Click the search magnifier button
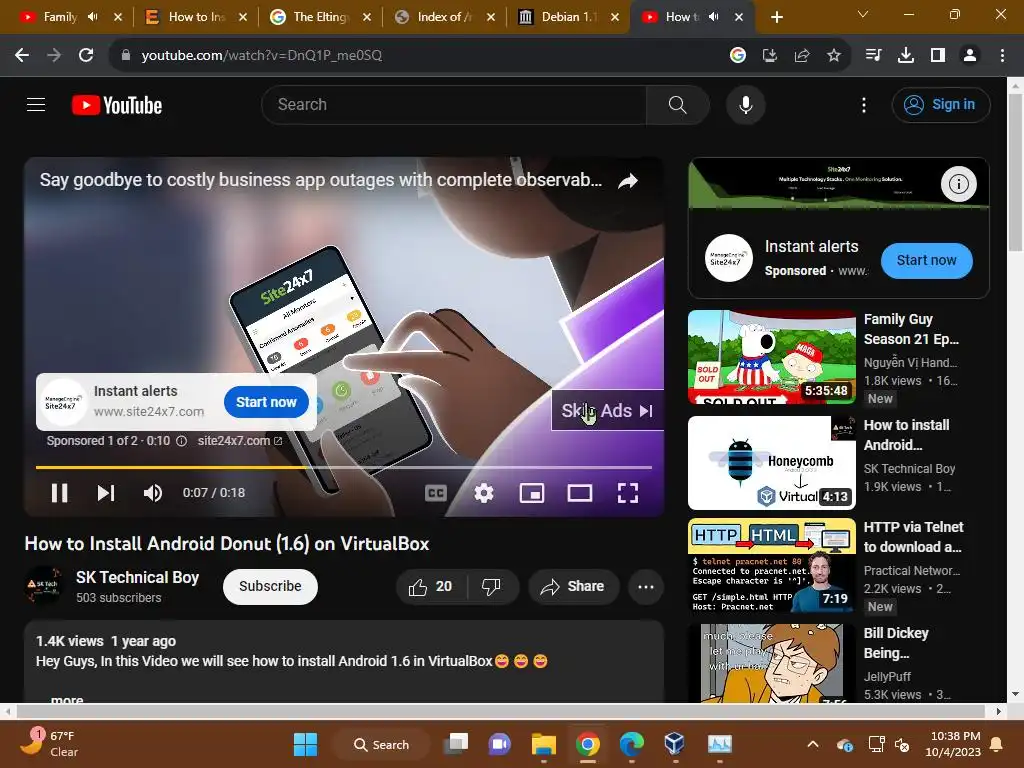The height and width of the screenshot is (768, 1024). click(677, 104)
